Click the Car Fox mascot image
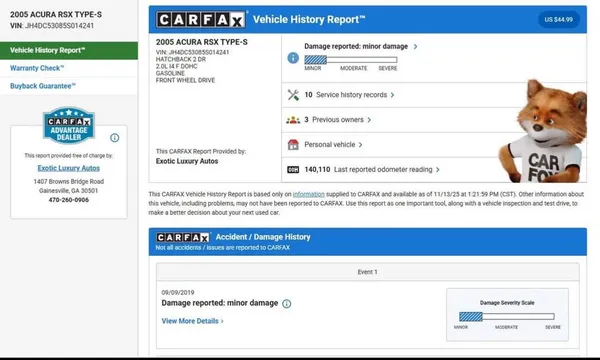This screenshot has height=360, width=600. [543, 131]
